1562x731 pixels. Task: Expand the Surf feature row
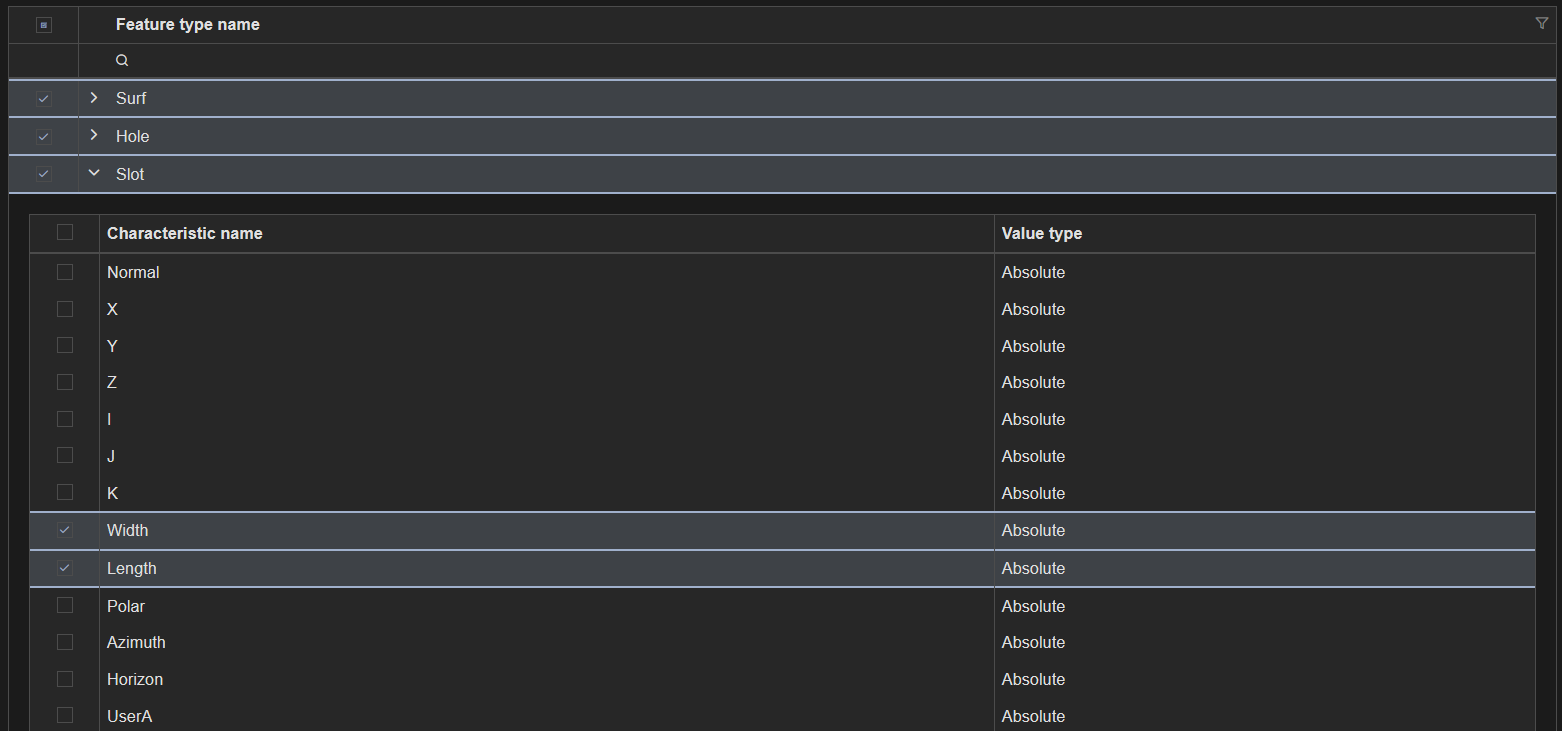pos(94,98)
